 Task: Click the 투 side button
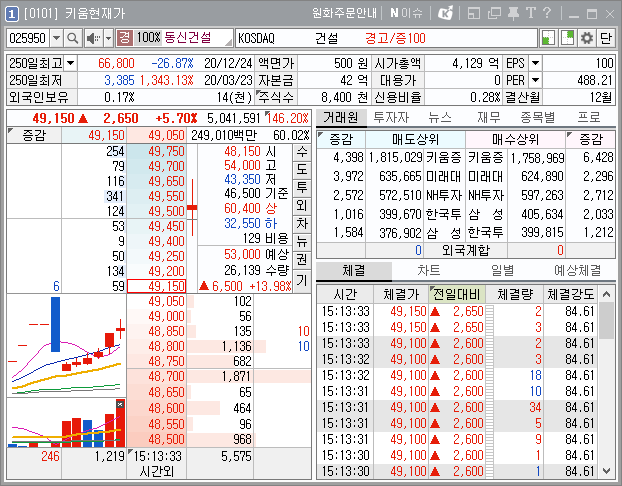[302, 188]
